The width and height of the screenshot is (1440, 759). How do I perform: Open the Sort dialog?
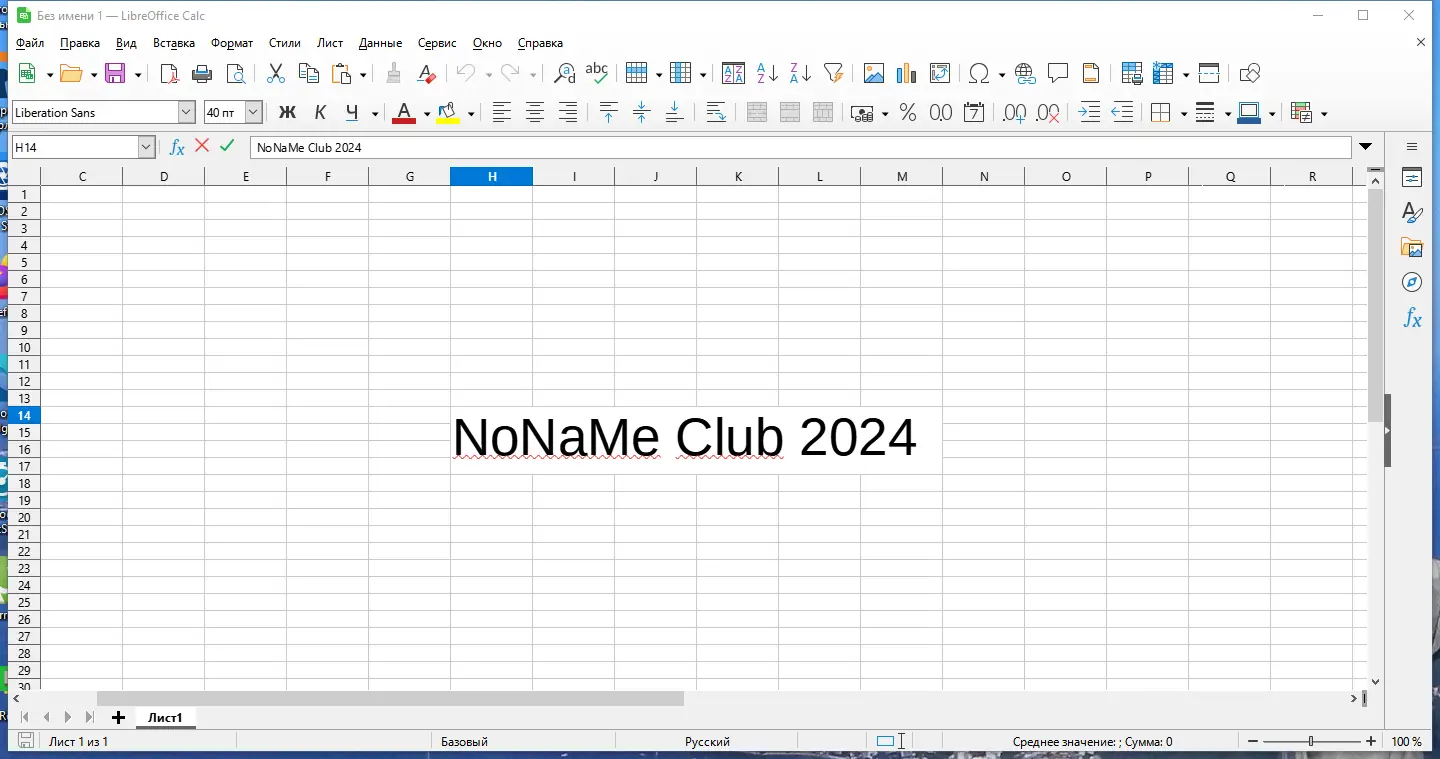[x=734, y=73]
